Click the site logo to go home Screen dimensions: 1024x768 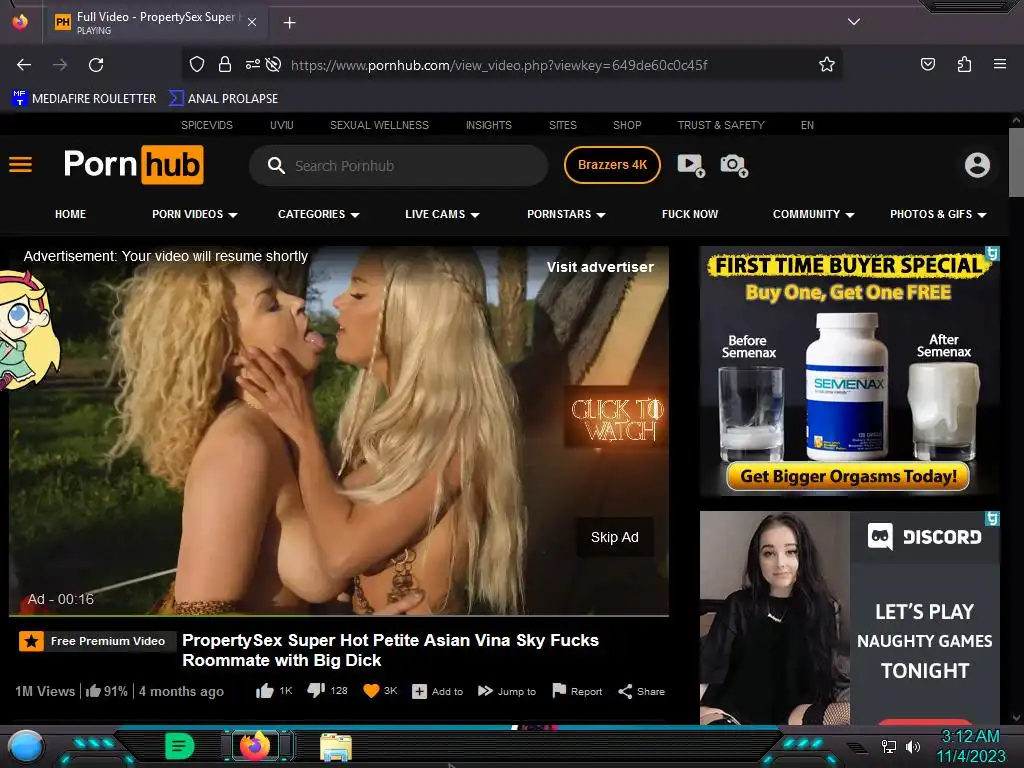(x=134, y=165)
